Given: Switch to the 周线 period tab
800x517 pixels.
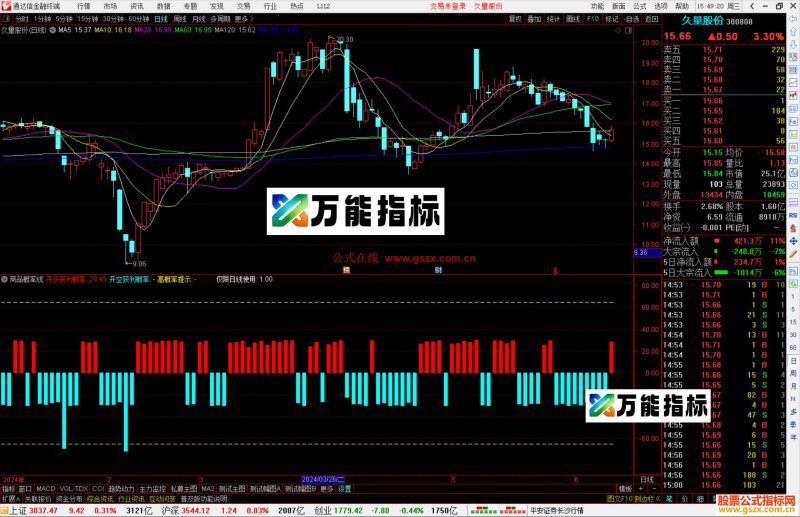Looking at the screenshot, I should (180, 19).
